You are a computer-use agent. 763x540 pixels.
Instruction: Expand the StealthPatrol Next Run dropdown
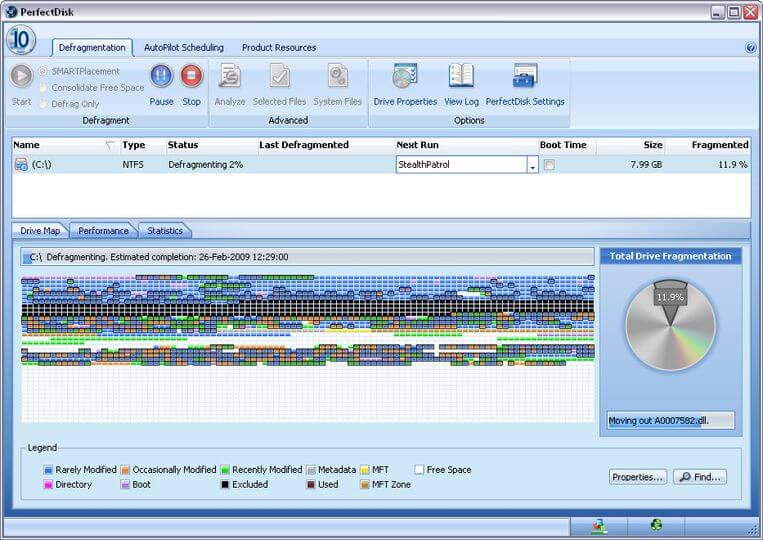coord(532,165)
